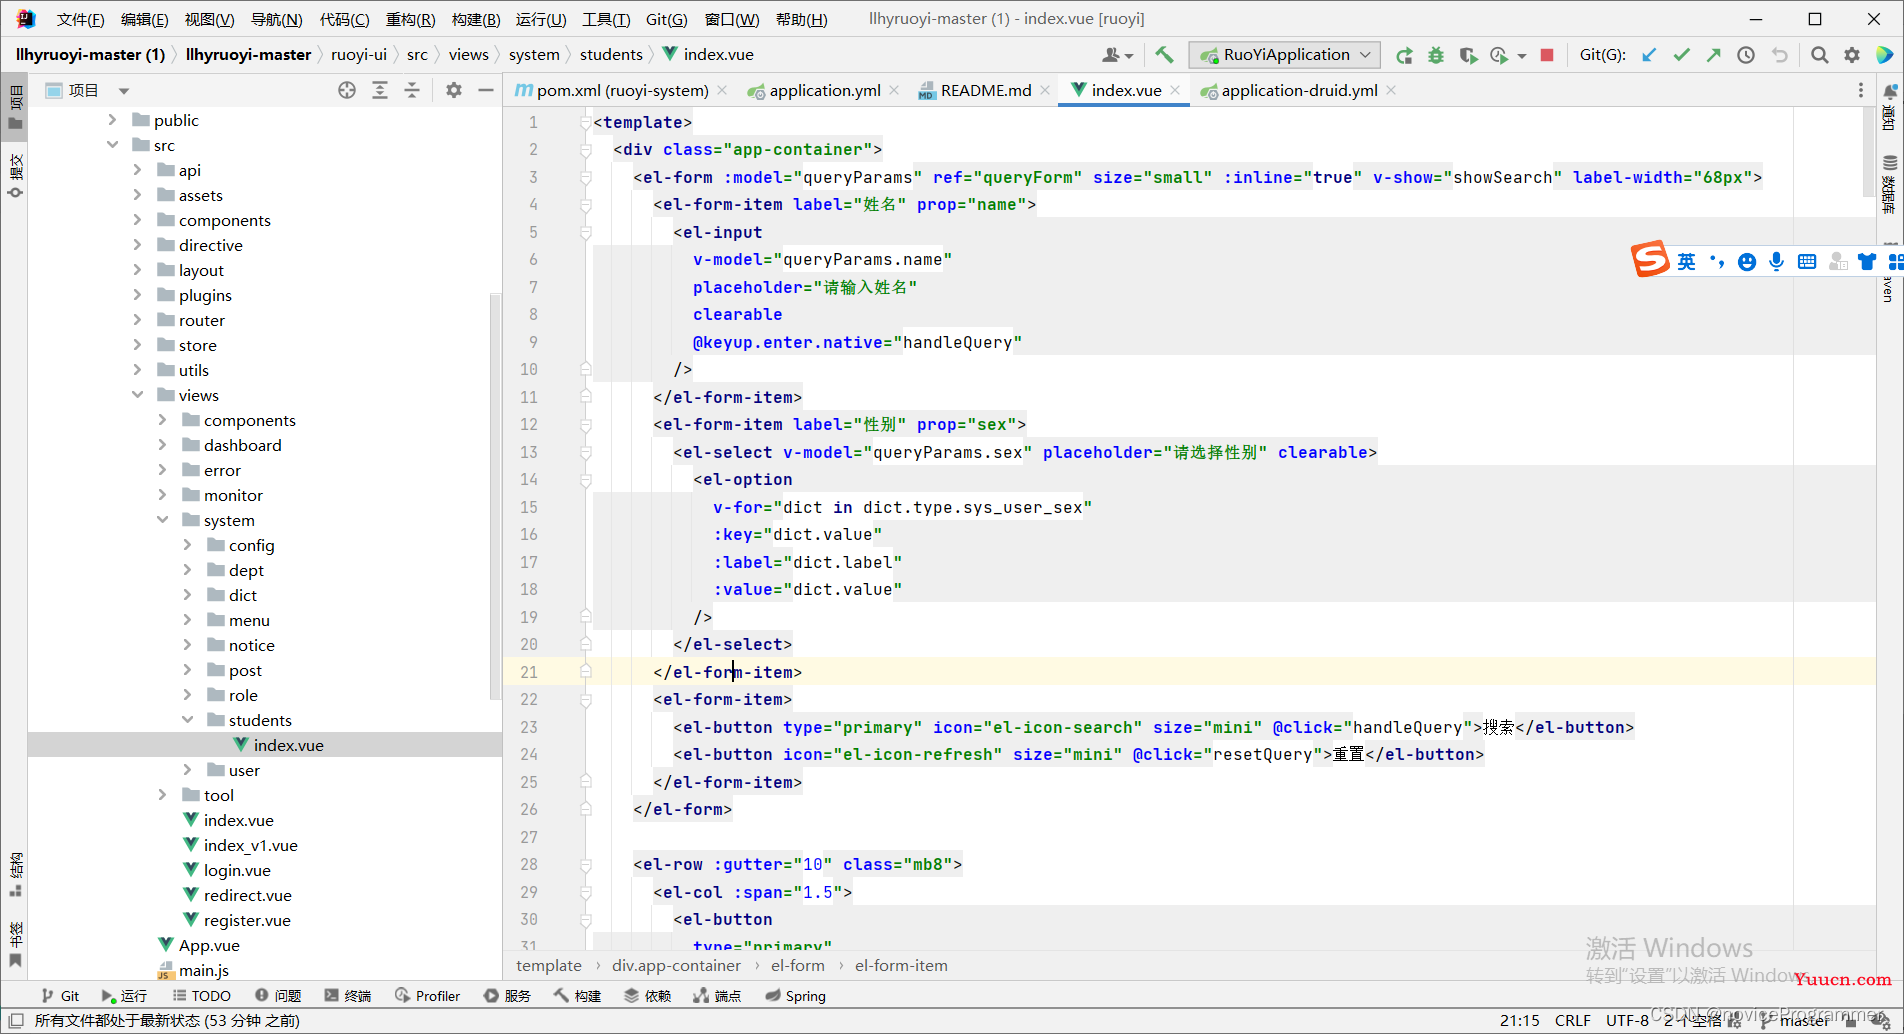Switch to the application.yml tab
The height and width of the screenshot is (1034, 1904).
824,91
